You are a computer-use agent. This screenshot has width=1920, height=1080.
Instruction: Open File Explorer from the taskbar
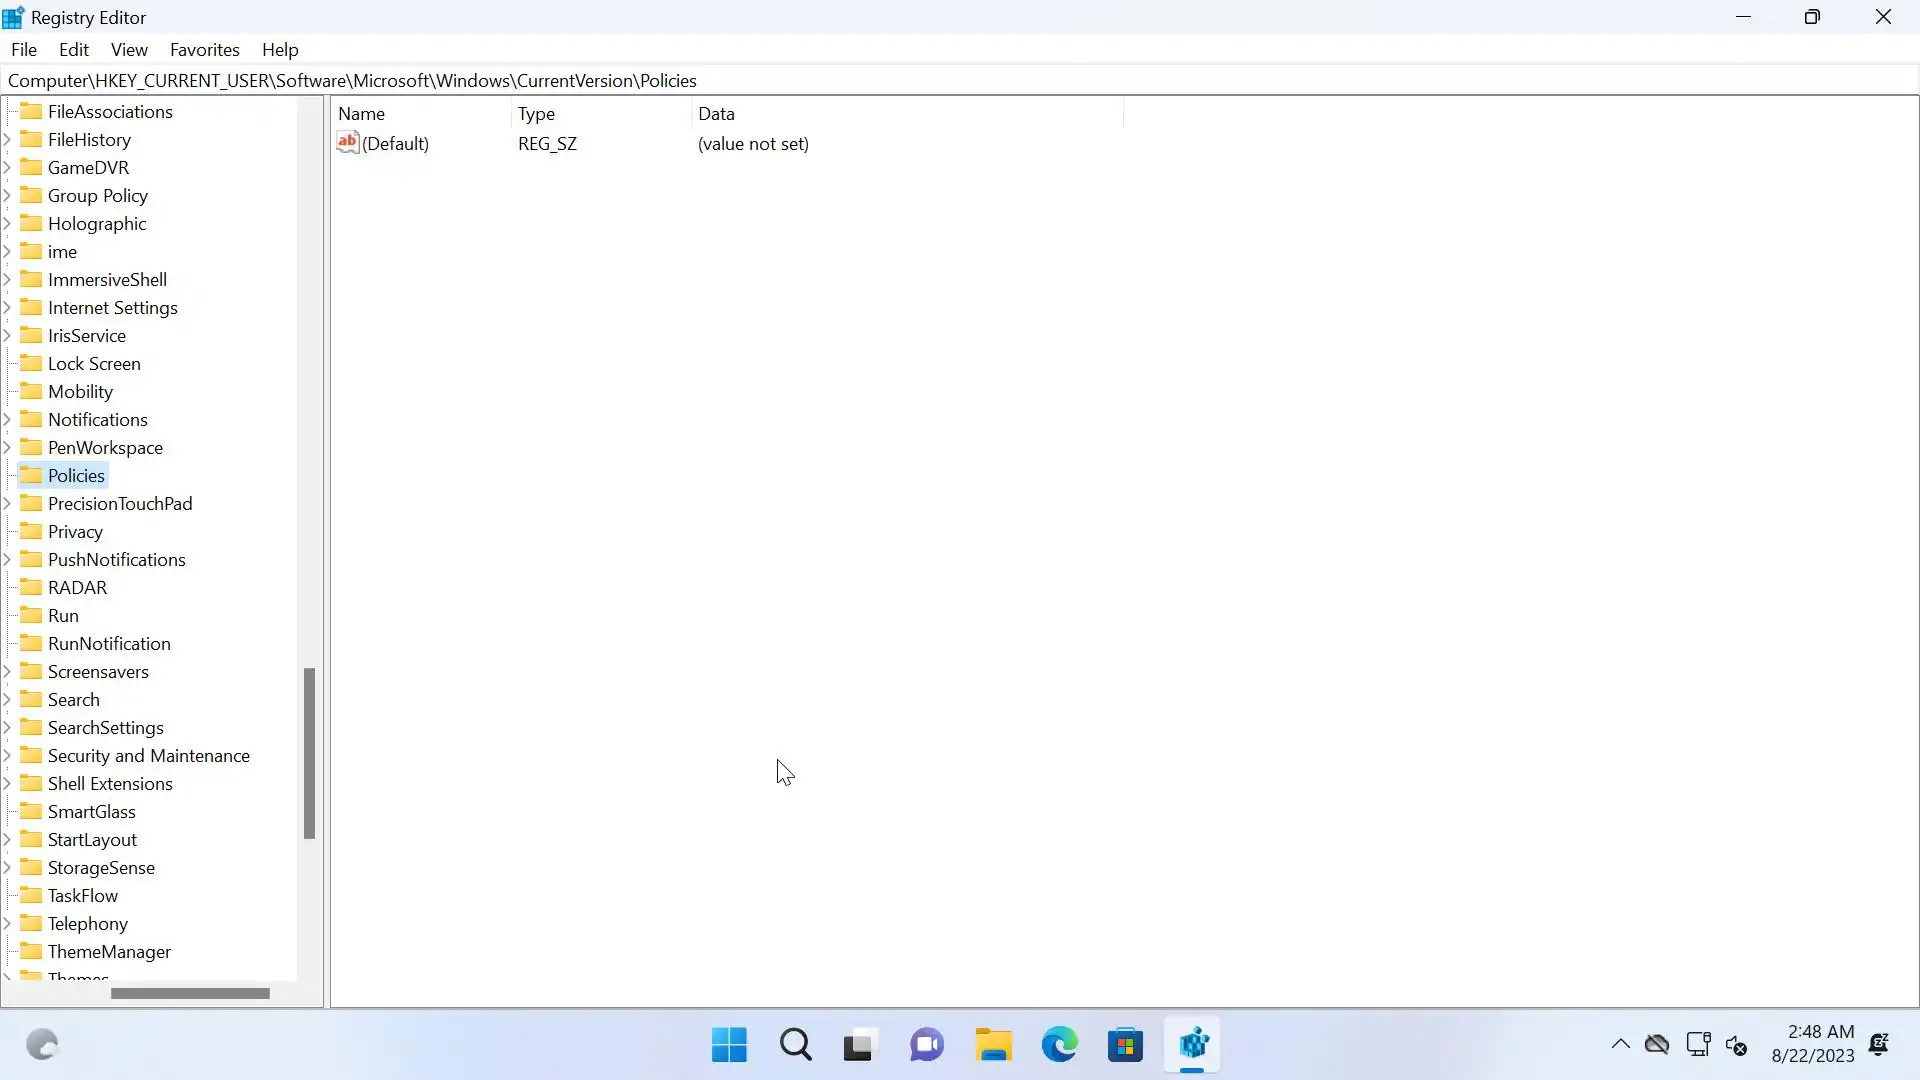click(993, 1045)
